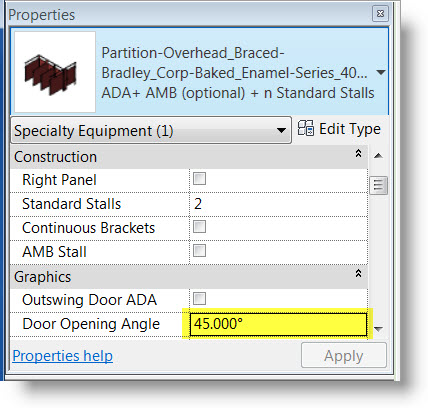Click the scrollbar thumb grip

point(378,185)
